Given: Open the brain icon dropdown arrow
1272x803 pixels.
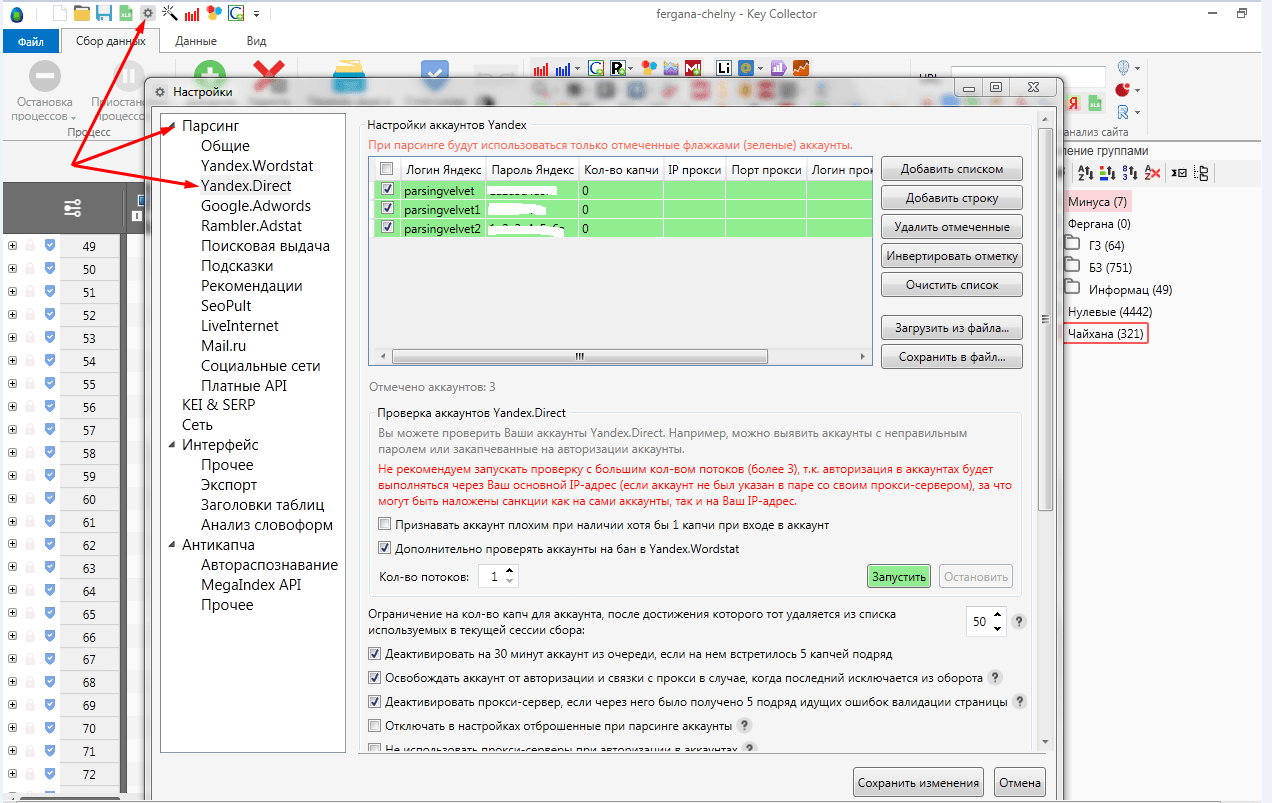Looking at the screenshot, I should pyautogui.click(x=1138, y=69).
